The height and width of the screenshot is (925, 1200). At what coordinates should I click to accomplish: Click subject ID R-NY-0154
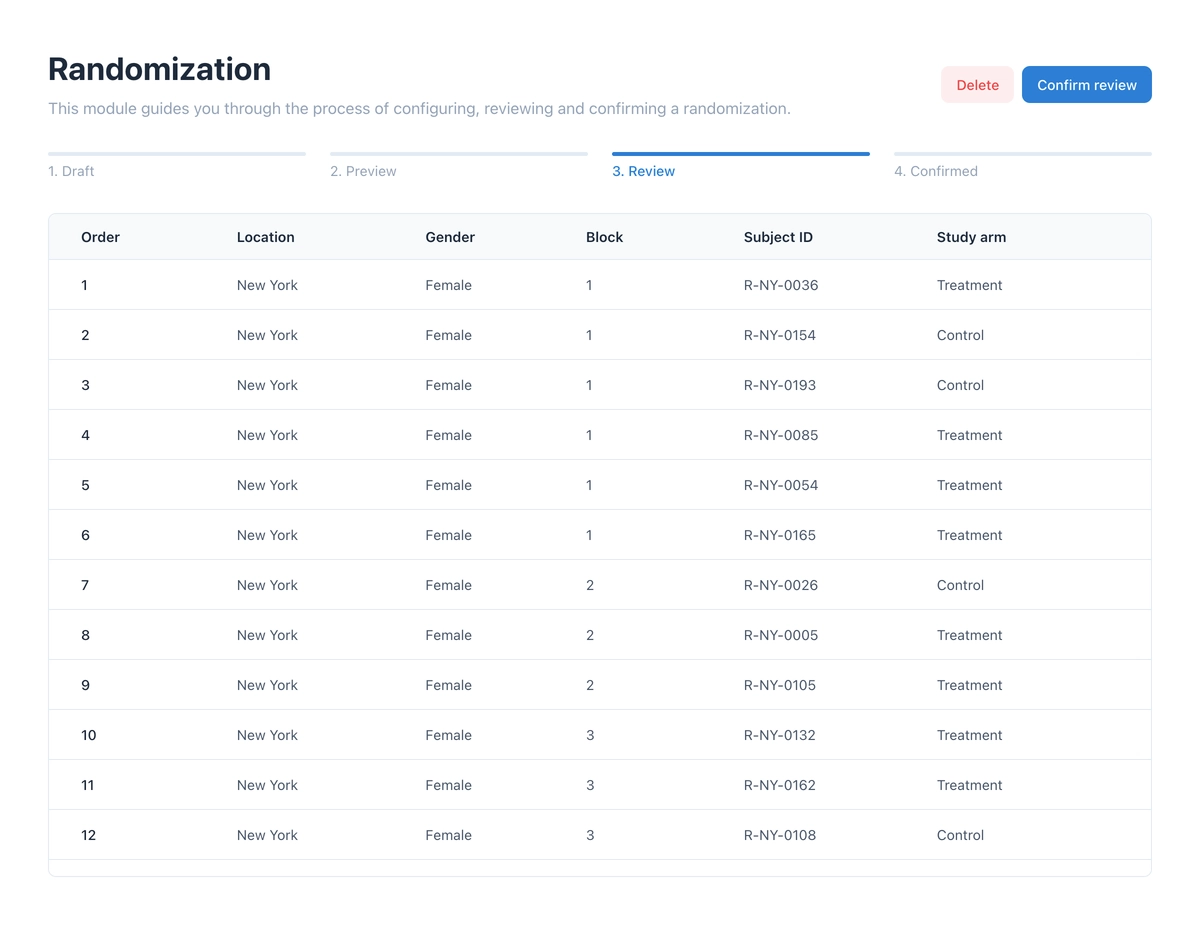pos(779,335)
